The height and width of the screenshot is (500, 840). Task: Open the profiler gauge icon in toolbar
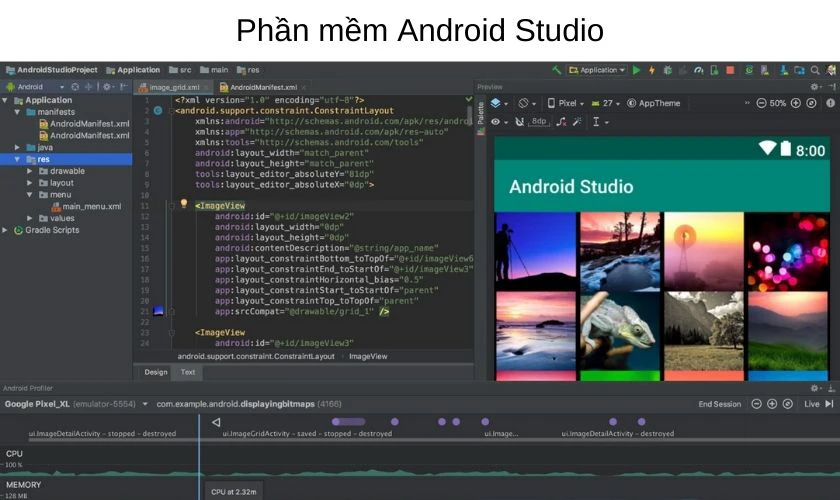click(x=699, y=70)
